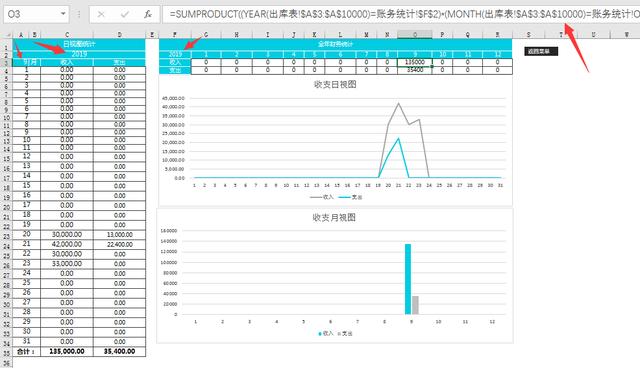
Task: Click month 12 header in annual table
Action: (497, 54)
